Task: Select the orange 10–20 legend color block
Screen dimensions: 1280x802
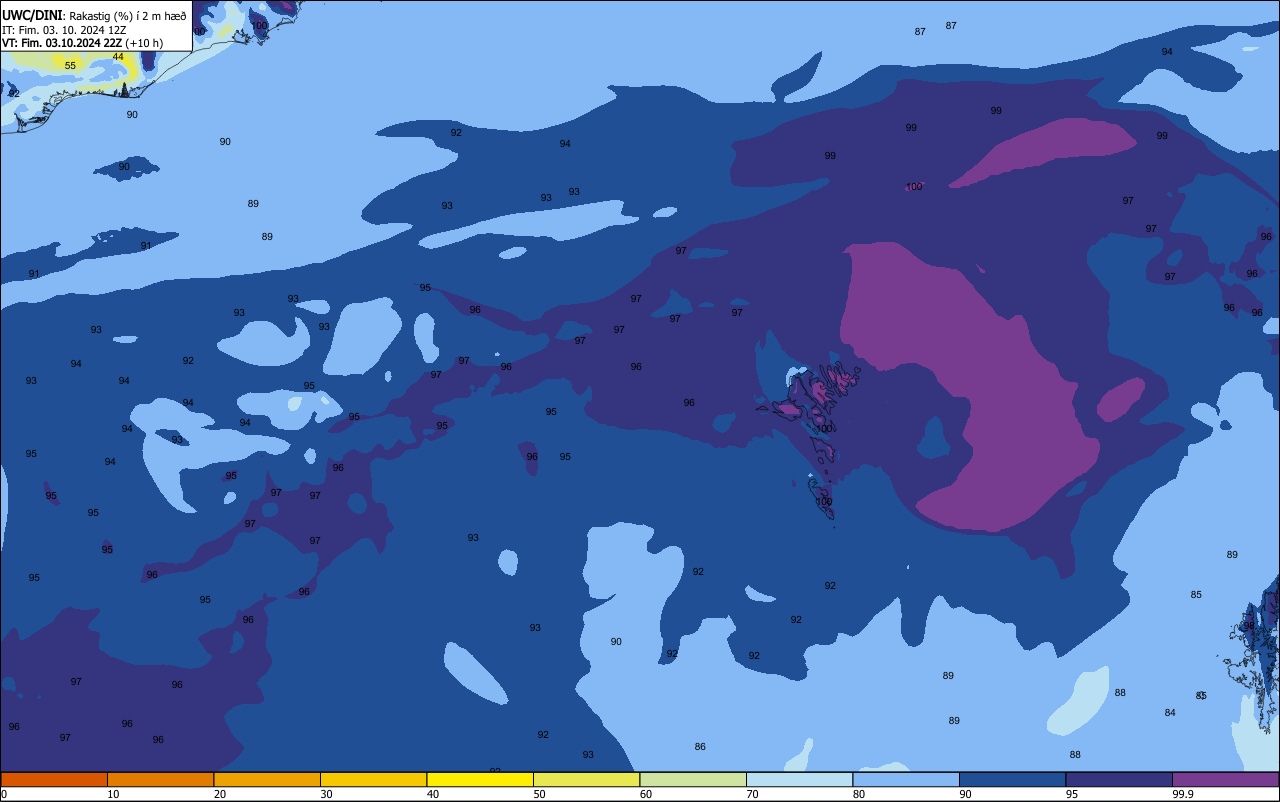Action: click(x=160, y=779)
